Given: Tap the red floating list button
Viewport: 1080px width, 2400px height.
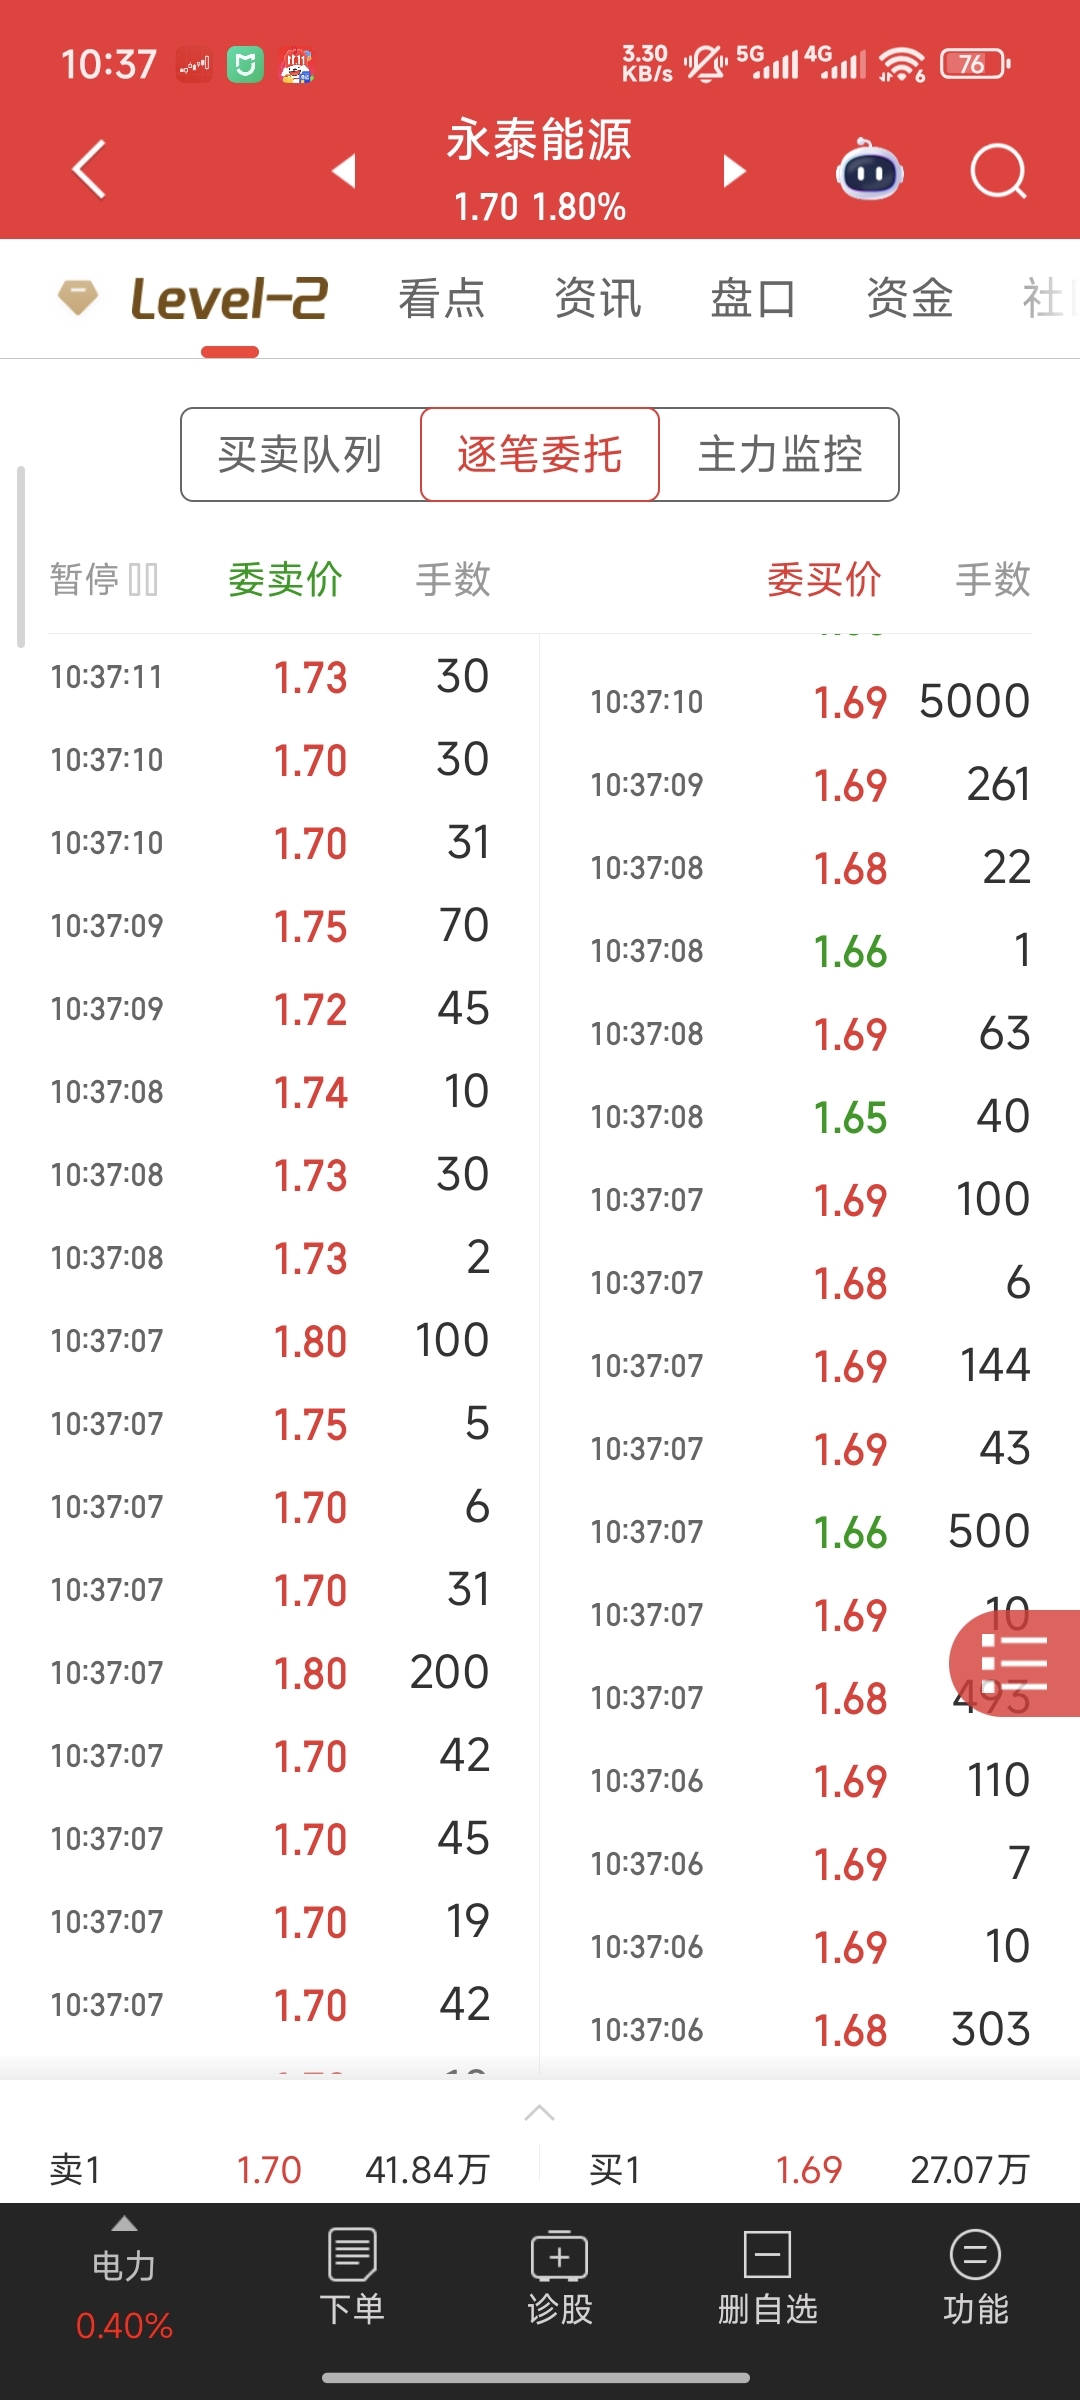Looking at the screenshot, I should [1015, 1664].
